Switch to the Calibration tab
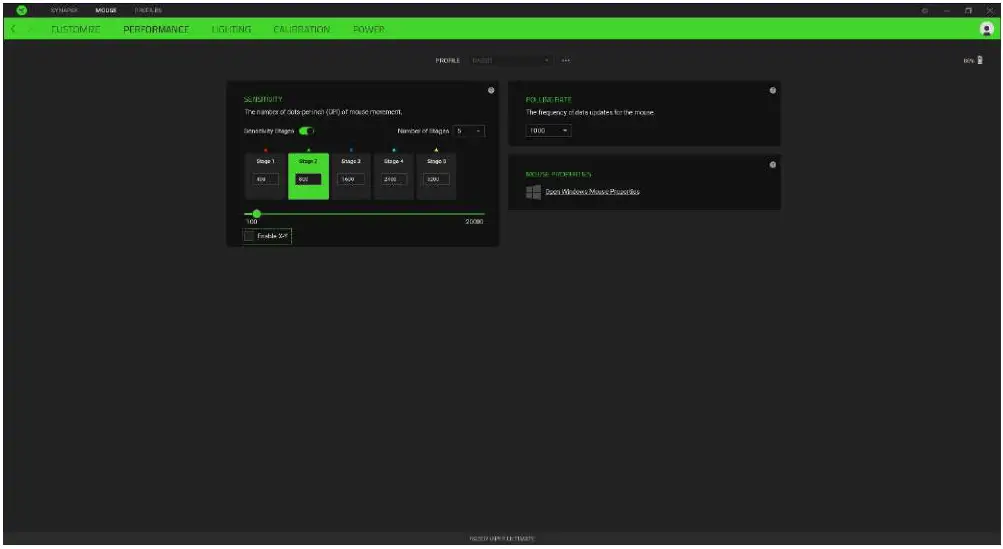 (301, 29)
